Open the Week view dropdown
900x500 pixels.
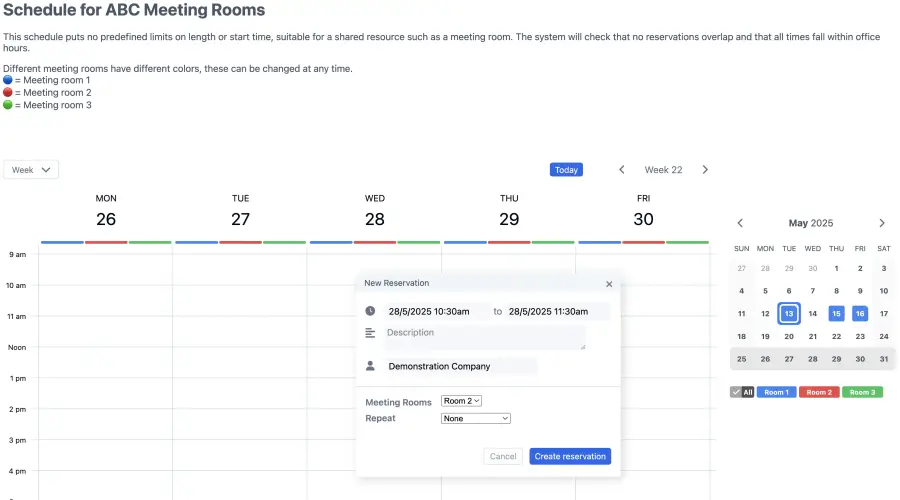coord(31,170)
